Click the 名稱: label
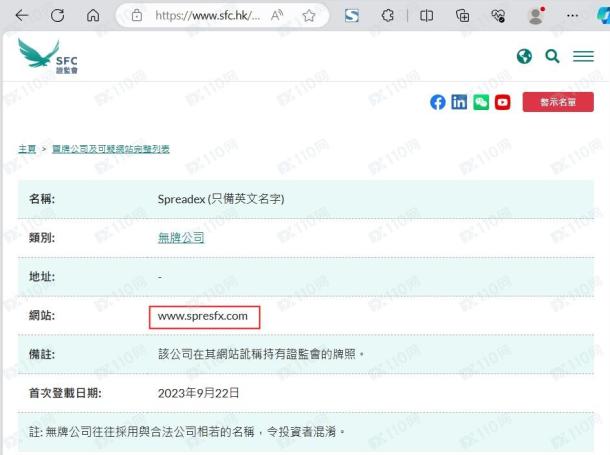 point(42,199)
